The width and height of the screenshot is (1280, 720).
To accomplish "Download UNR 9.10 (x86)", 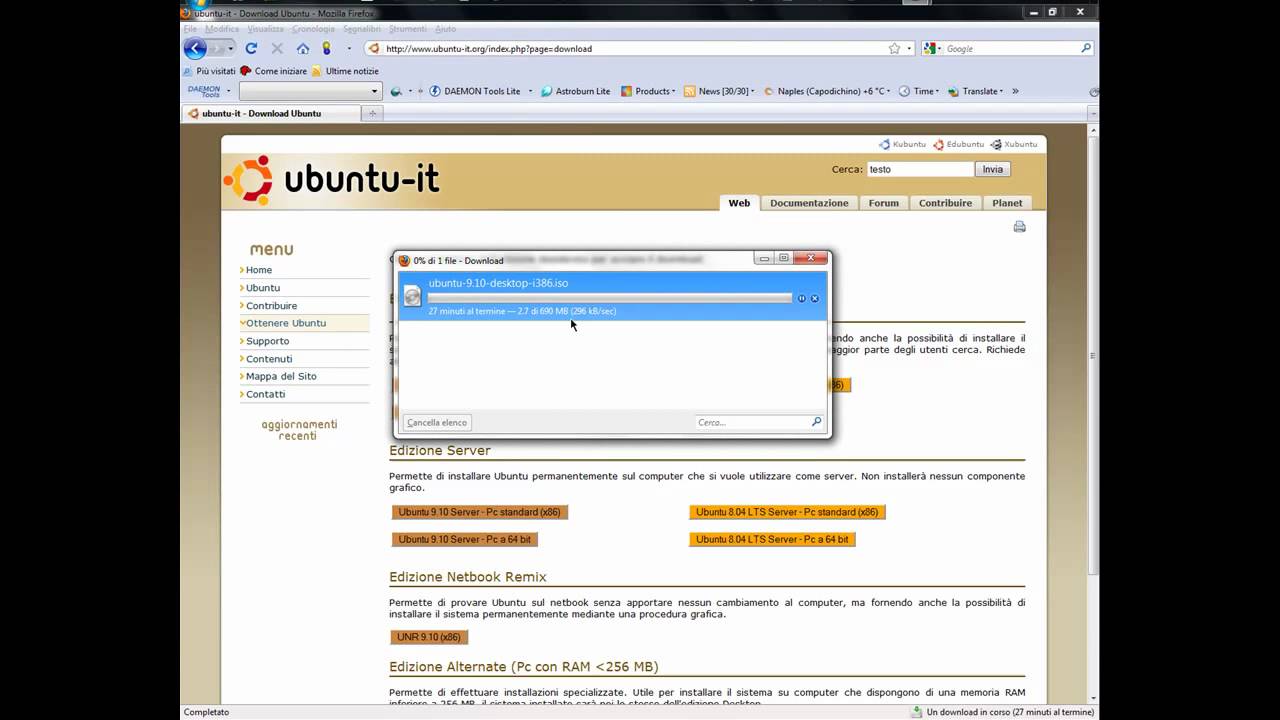I will [429, 637].
